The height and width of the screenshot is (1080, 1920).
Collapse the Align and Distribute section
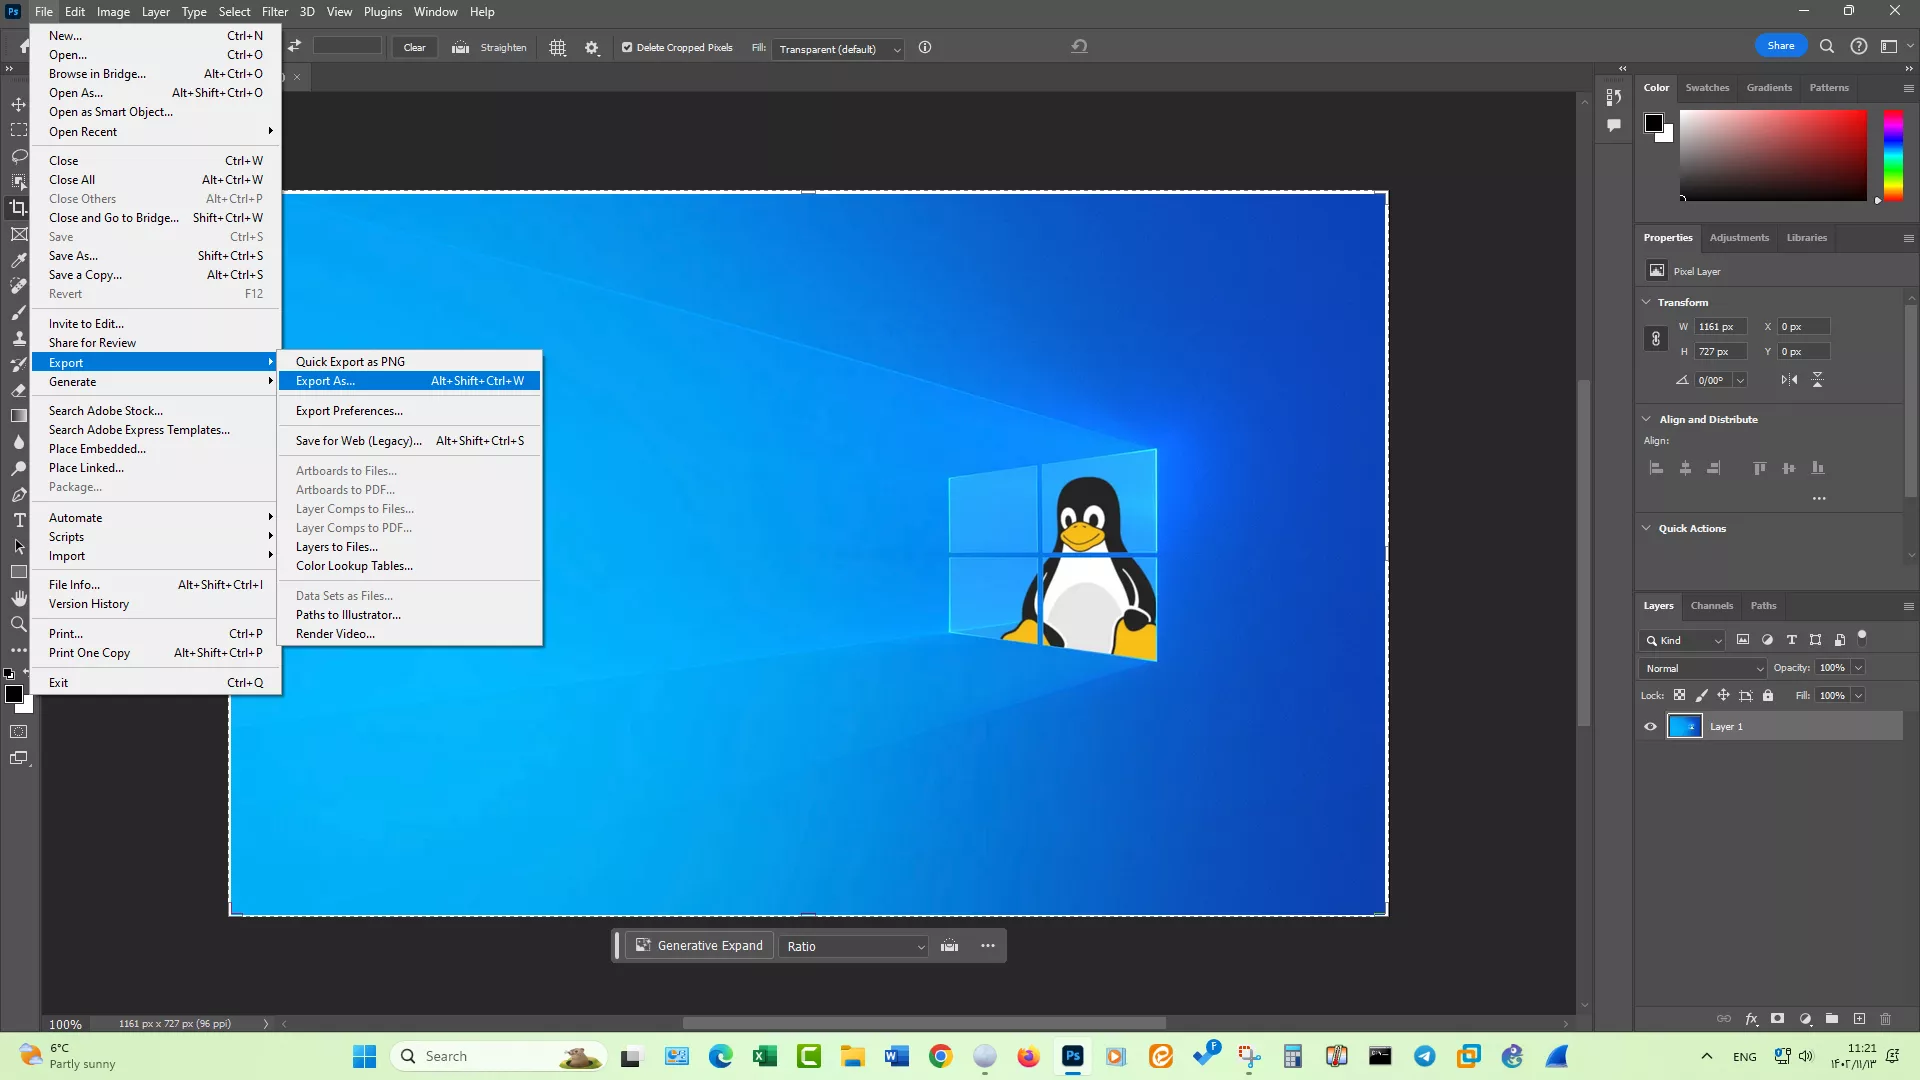1647,419
